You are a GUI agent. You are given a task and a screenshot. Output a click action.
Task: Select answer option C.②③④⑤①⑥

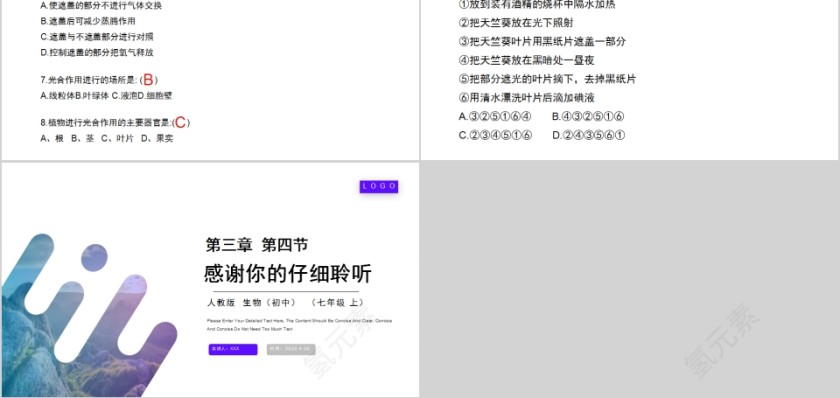tap(496, 136)
